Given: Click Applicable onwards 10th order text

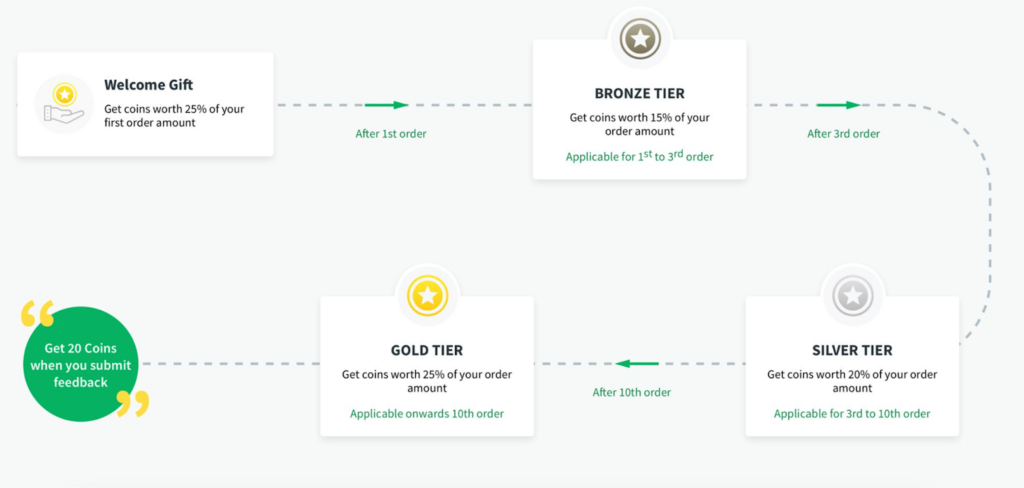Looking at the screenshot, I should click(x=427, y=414).
